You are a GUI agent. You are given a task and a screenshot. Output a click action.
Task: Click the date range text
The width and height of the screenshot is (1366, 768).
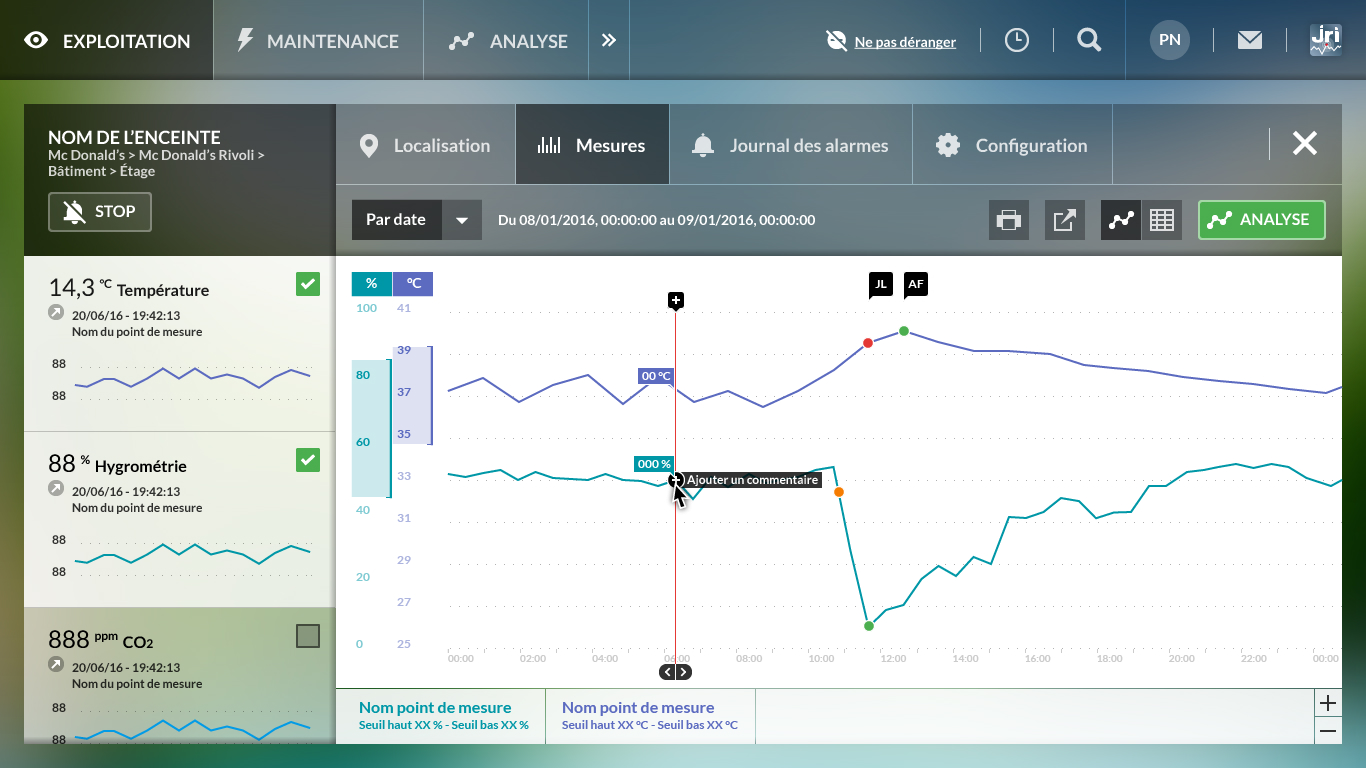656,220
